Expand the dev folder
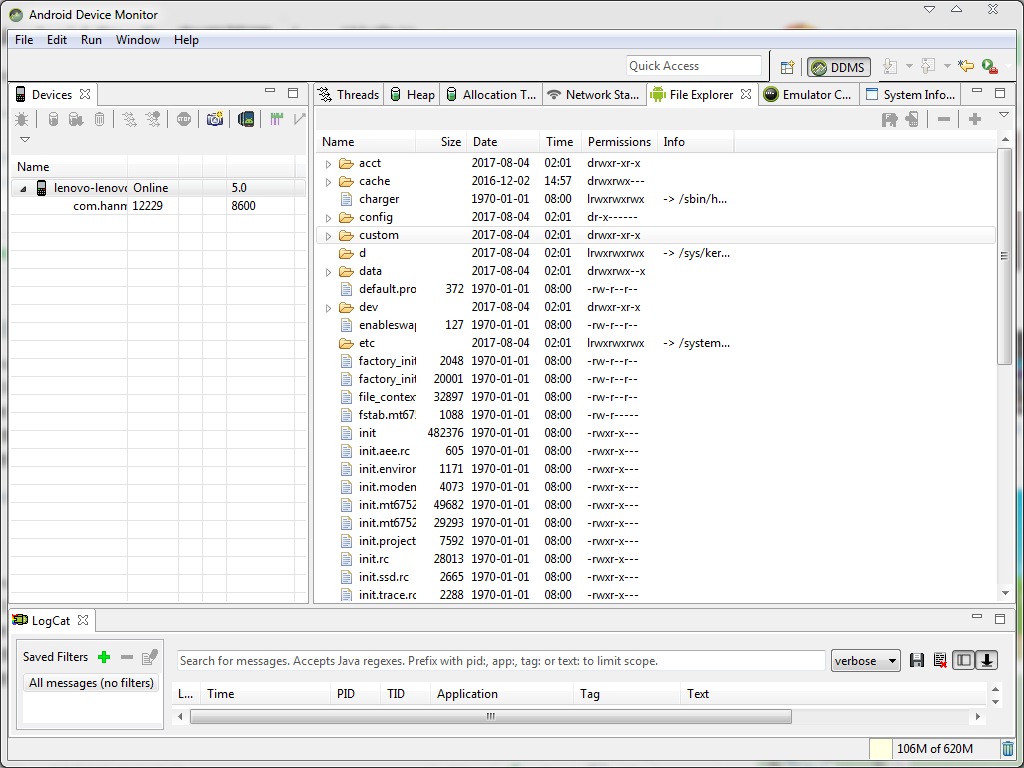This screenshot has width=1024, height=768. click(x=329, y=308)
